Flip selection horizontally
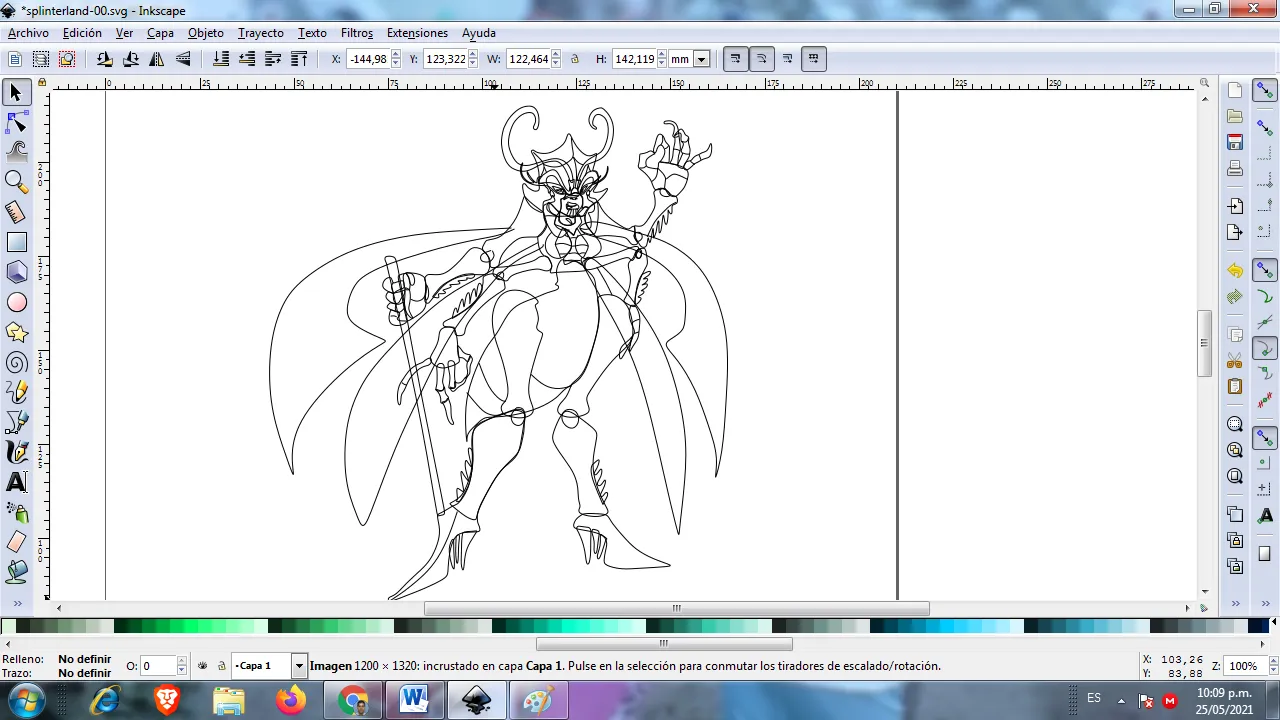The width and height of the screenshot is (1280, 720). tap(157, 59)
